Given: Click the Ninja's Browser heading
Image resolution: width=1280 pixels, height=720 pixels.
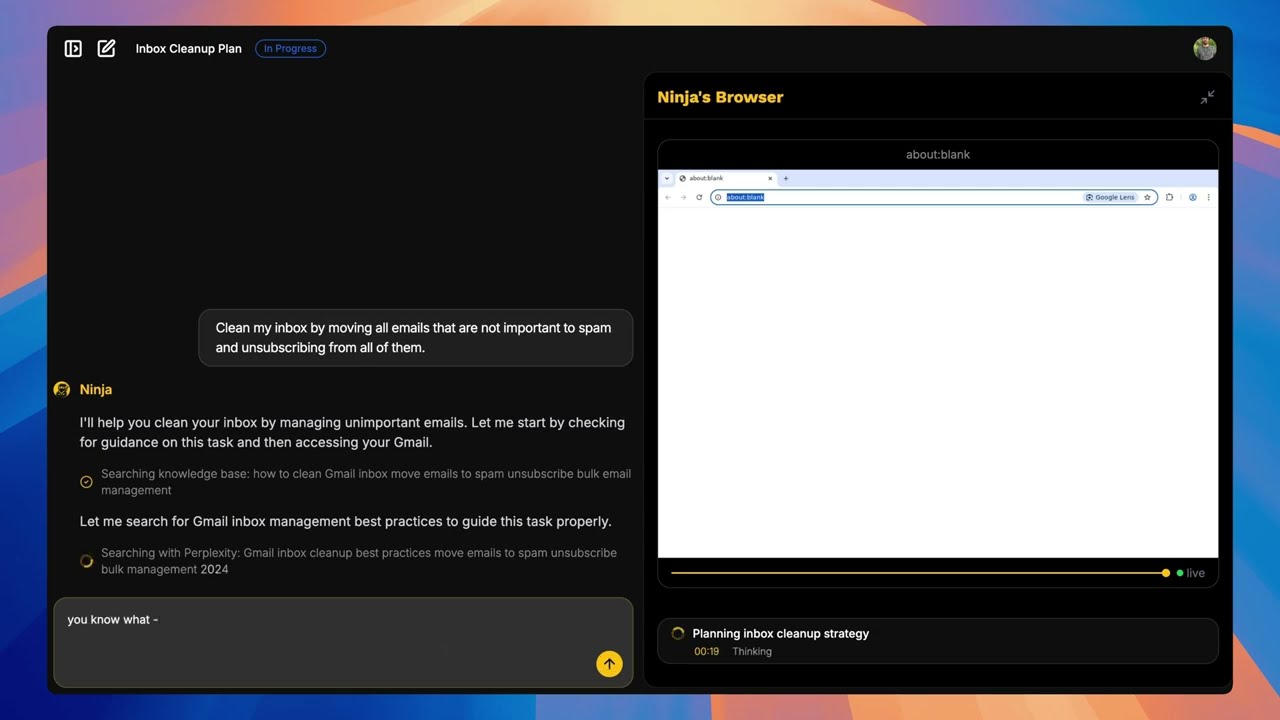Looking at the screenshot, I should (x=720, y=97).
